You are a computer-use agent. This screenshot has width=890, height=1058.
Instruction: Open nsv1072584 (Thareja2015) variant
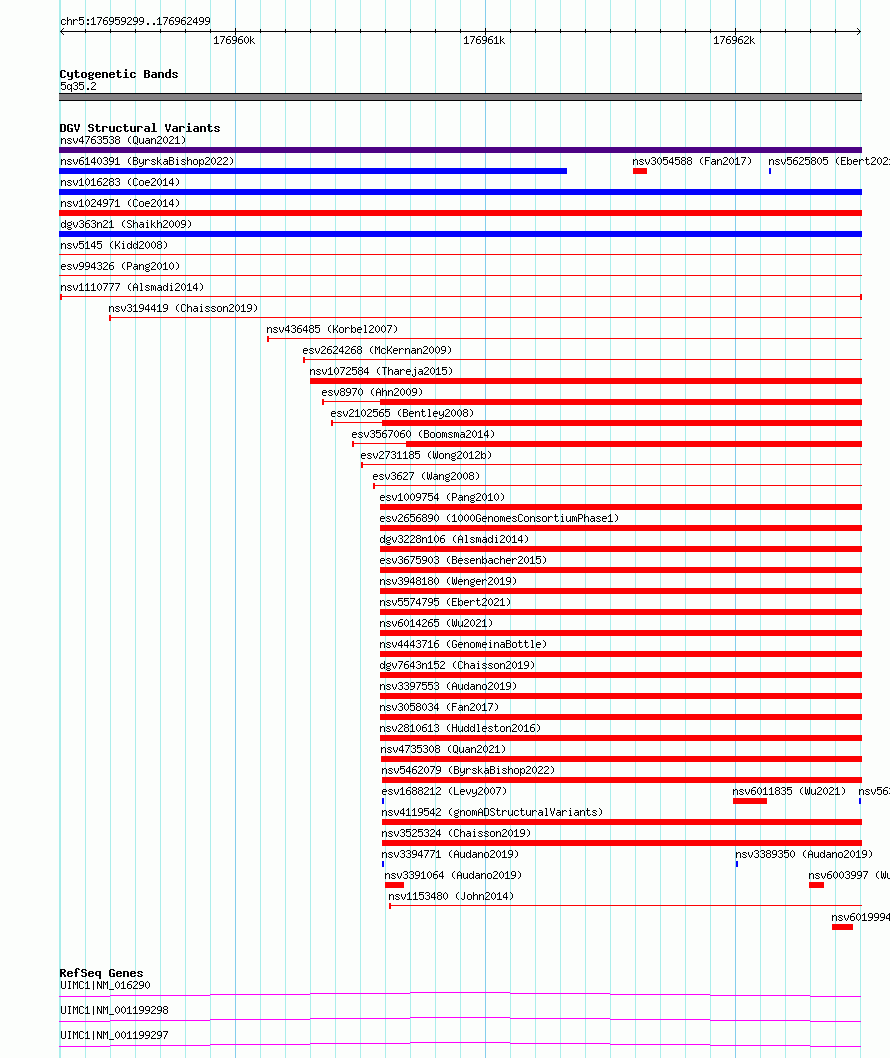click(381, 370)
